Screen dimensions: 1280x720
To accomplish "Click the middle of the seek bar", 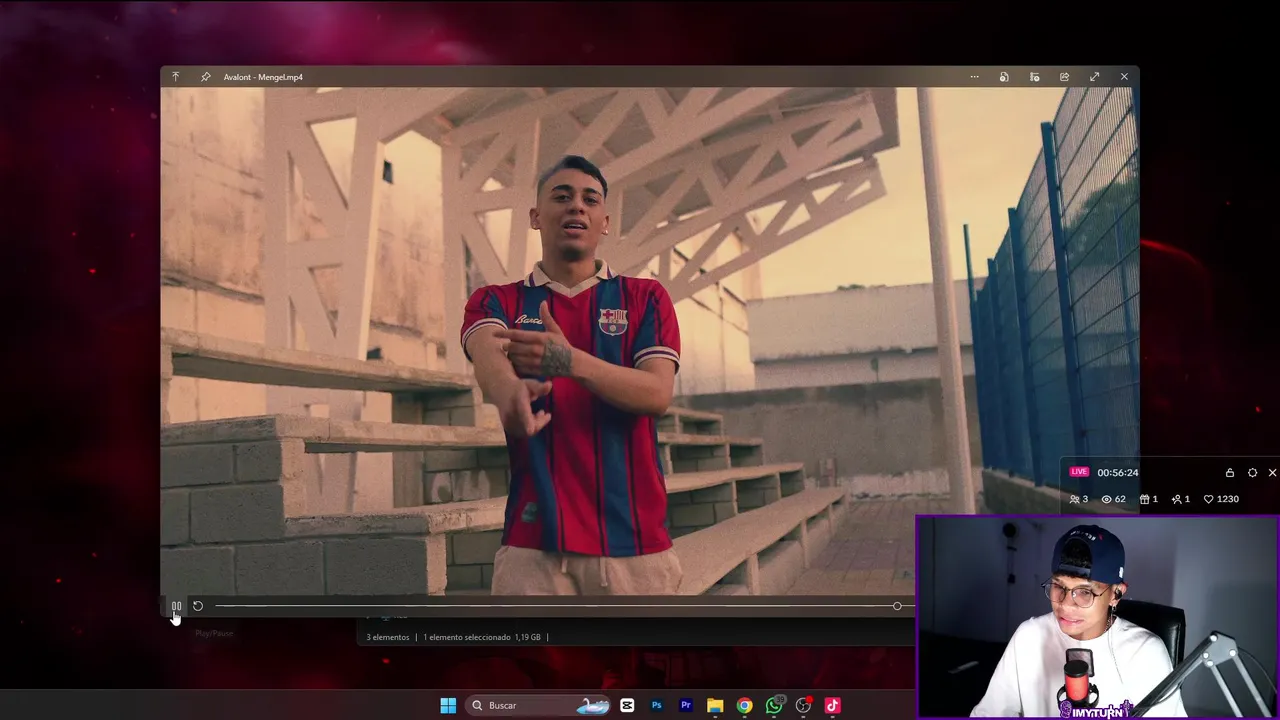I will tap(564, 606).
